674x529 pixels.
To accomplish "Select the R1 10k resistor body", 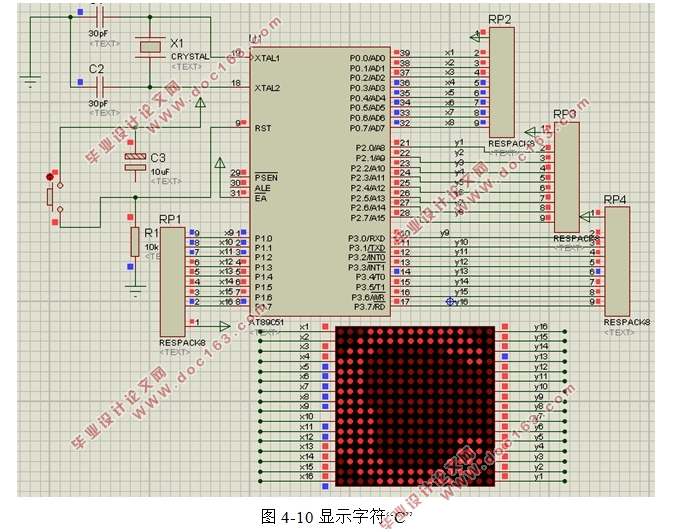I will (x=135, y=242).
